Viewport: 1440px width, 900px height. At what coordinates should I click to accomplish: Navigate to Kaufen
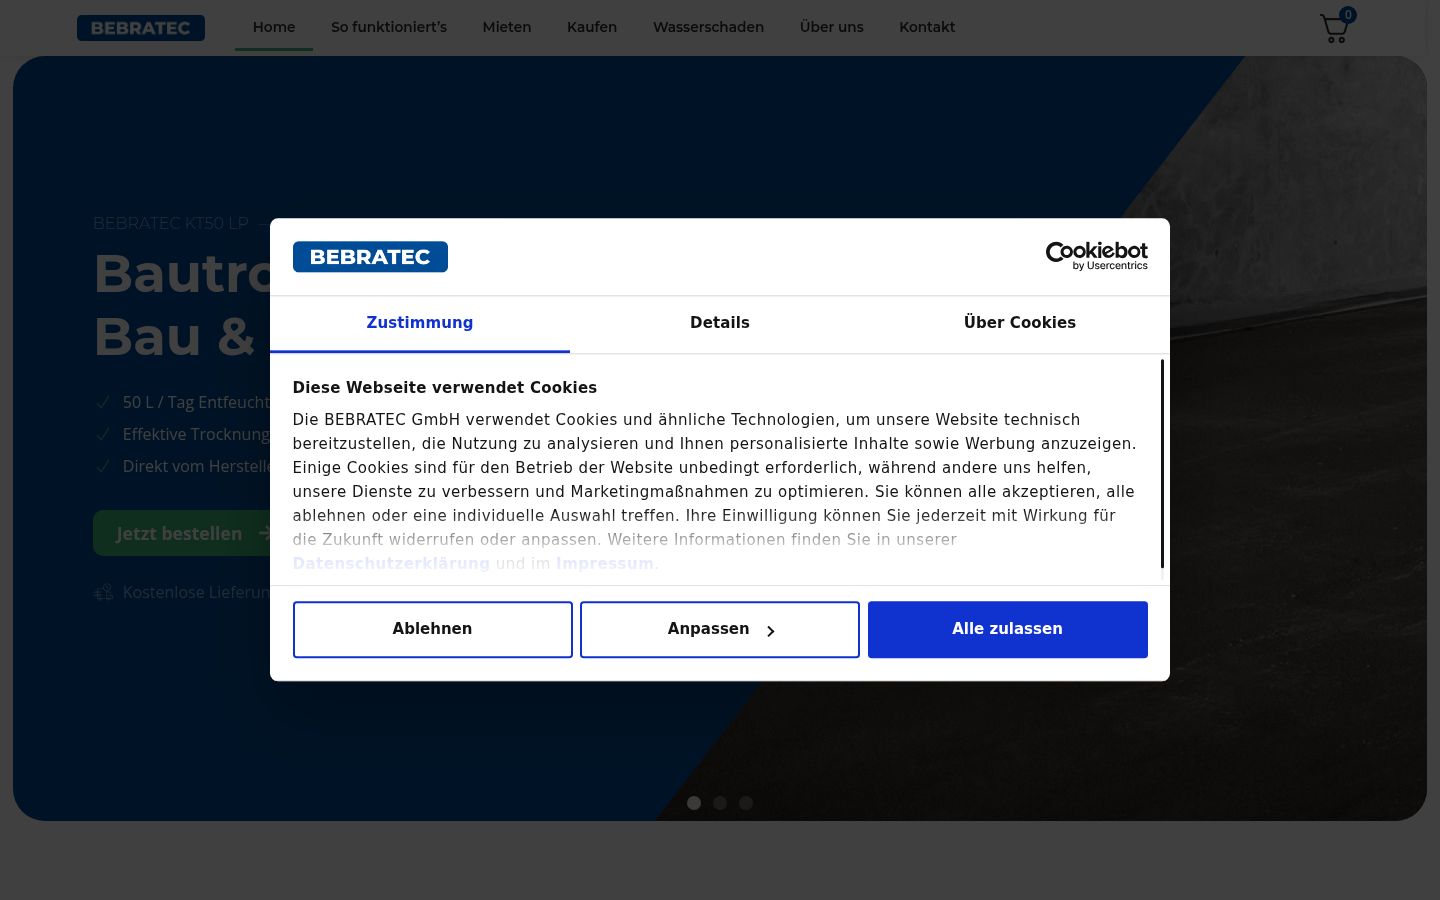coord(592,27)
